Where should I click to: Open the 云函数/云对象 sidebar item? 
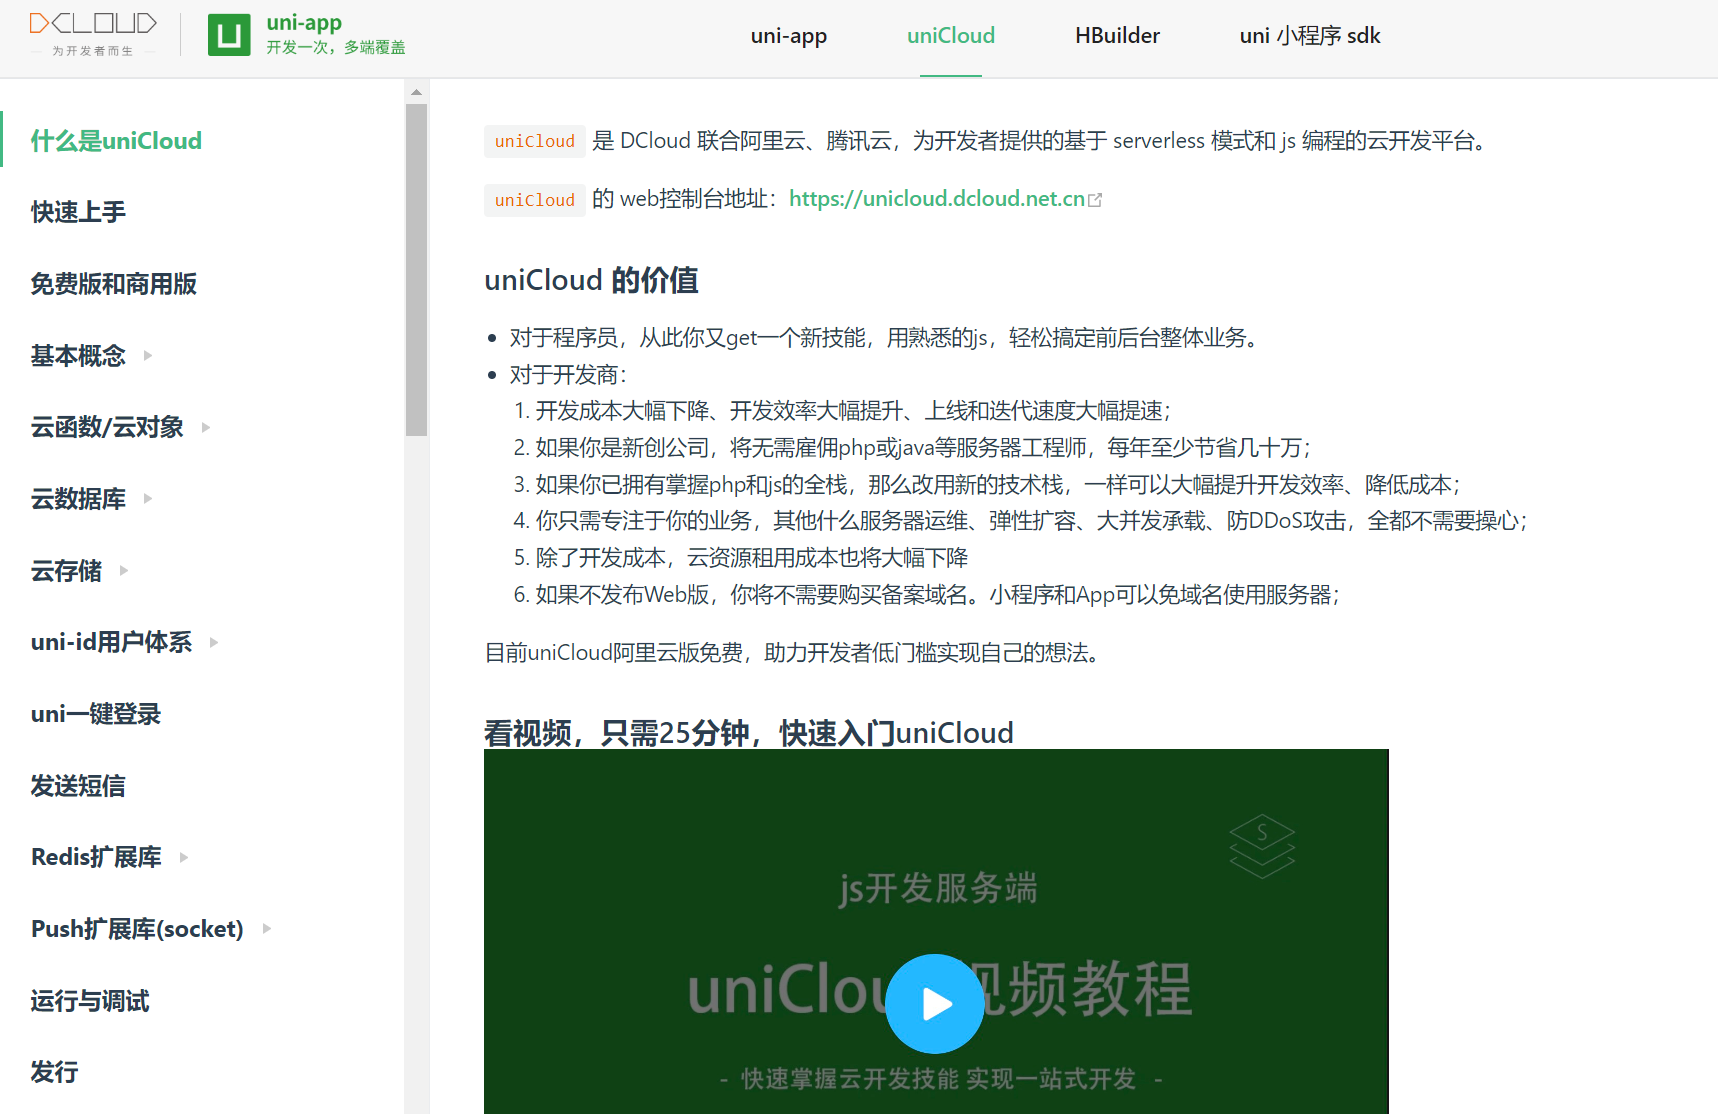[107, 427]
